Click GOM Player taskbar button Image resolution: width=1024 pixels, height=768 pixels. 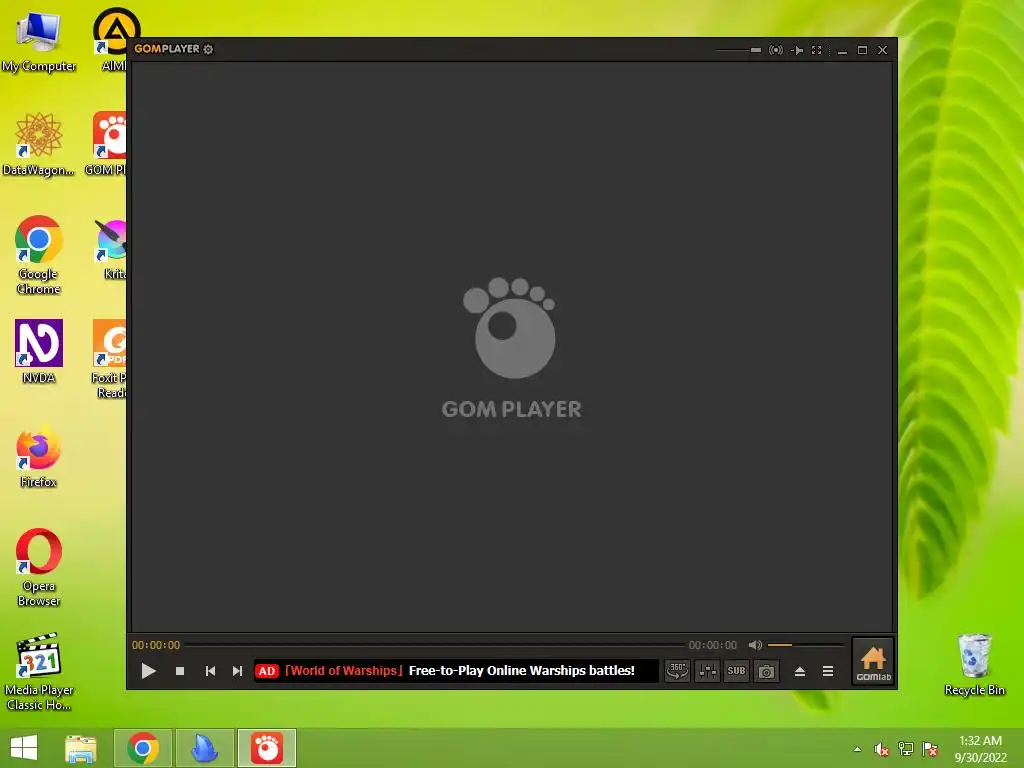coord(266,748)
